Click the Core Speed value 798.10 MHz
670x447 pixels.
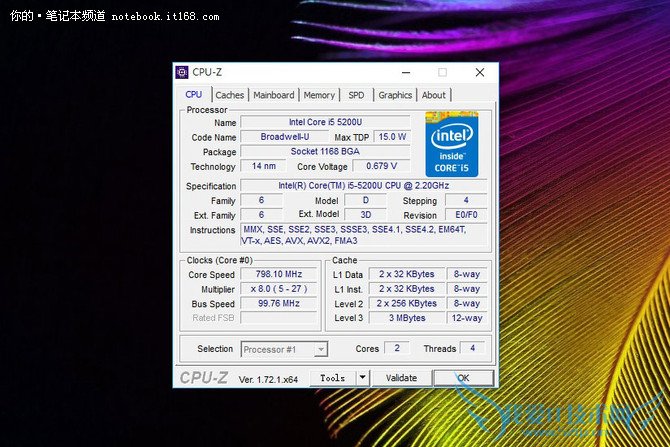point(279,274)
